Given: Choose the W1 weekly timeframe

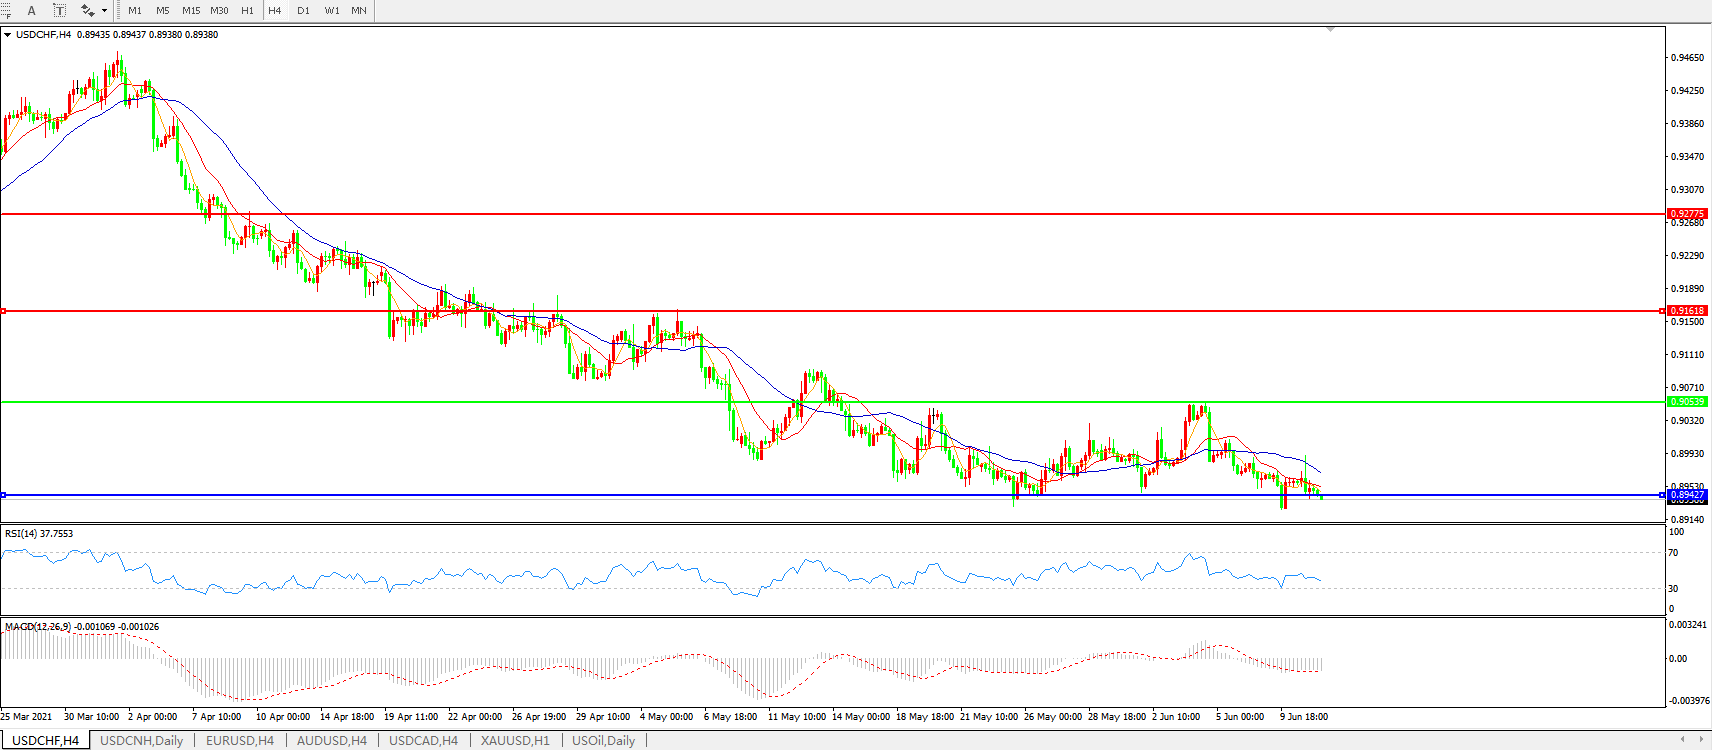Looking at the screenshot, I should (332, 10).
